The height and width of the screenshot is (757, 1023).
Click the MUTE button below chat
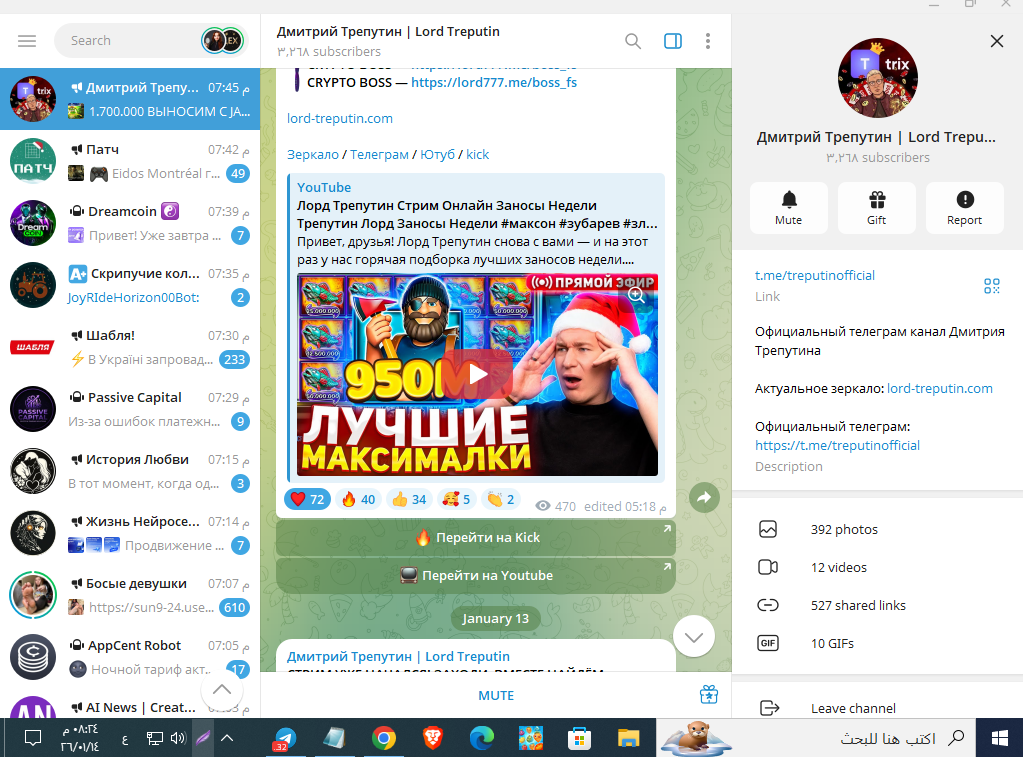[x=496, y=696]
